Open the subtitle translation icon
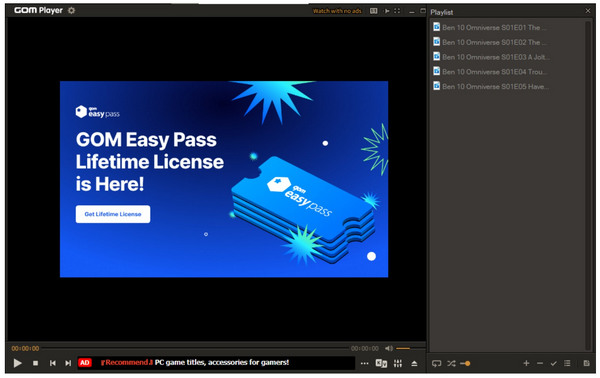The width and height of the screenshot is (600, 378). click(381, 363)
